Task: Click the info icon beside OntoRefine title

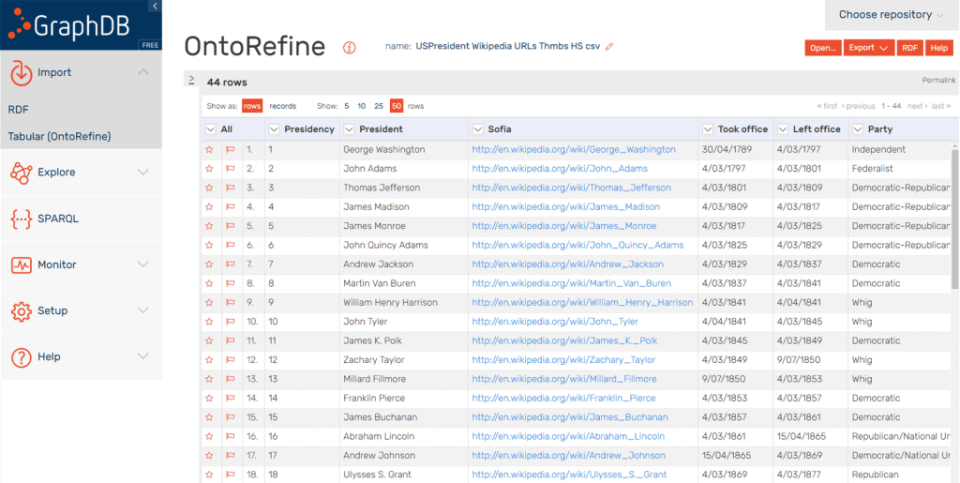Action: coord(349,47)
